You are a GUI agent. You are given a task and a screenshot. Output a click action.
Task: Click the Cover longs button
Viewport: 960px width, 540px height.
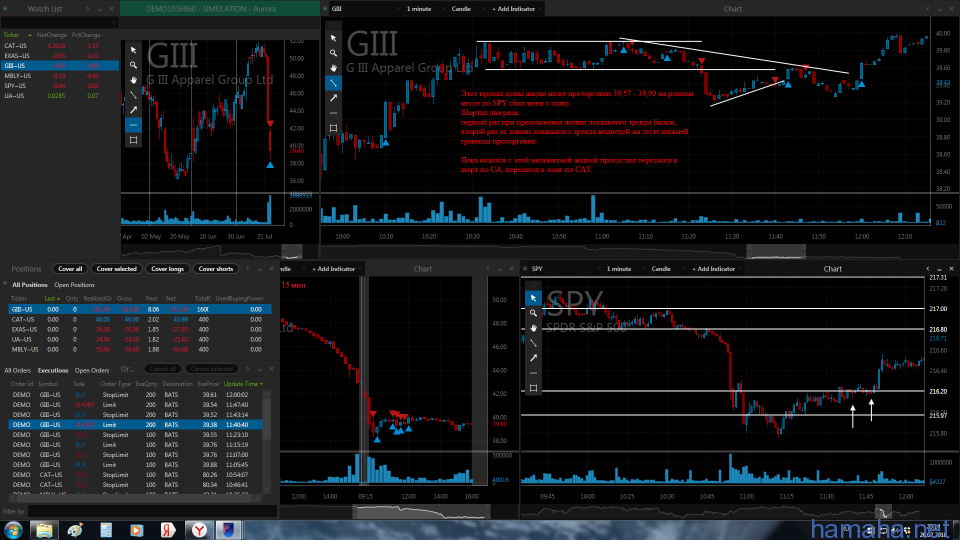pos(167,269)
